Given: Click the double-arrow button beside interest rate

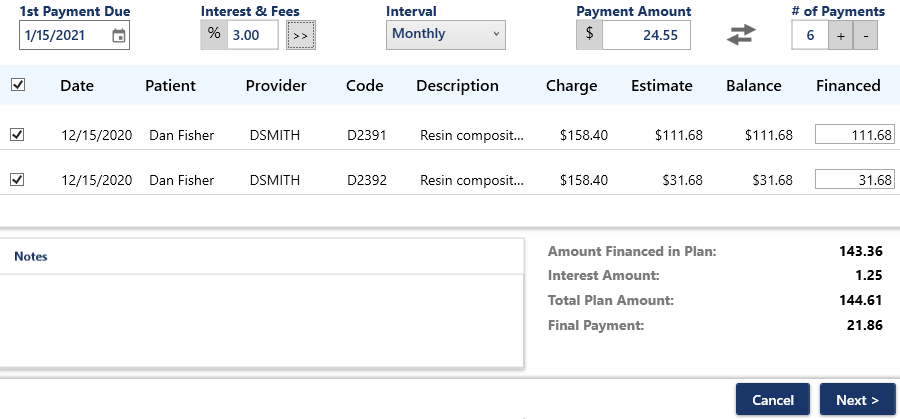Looking at the screenshot, I should (x=300, y=35).
